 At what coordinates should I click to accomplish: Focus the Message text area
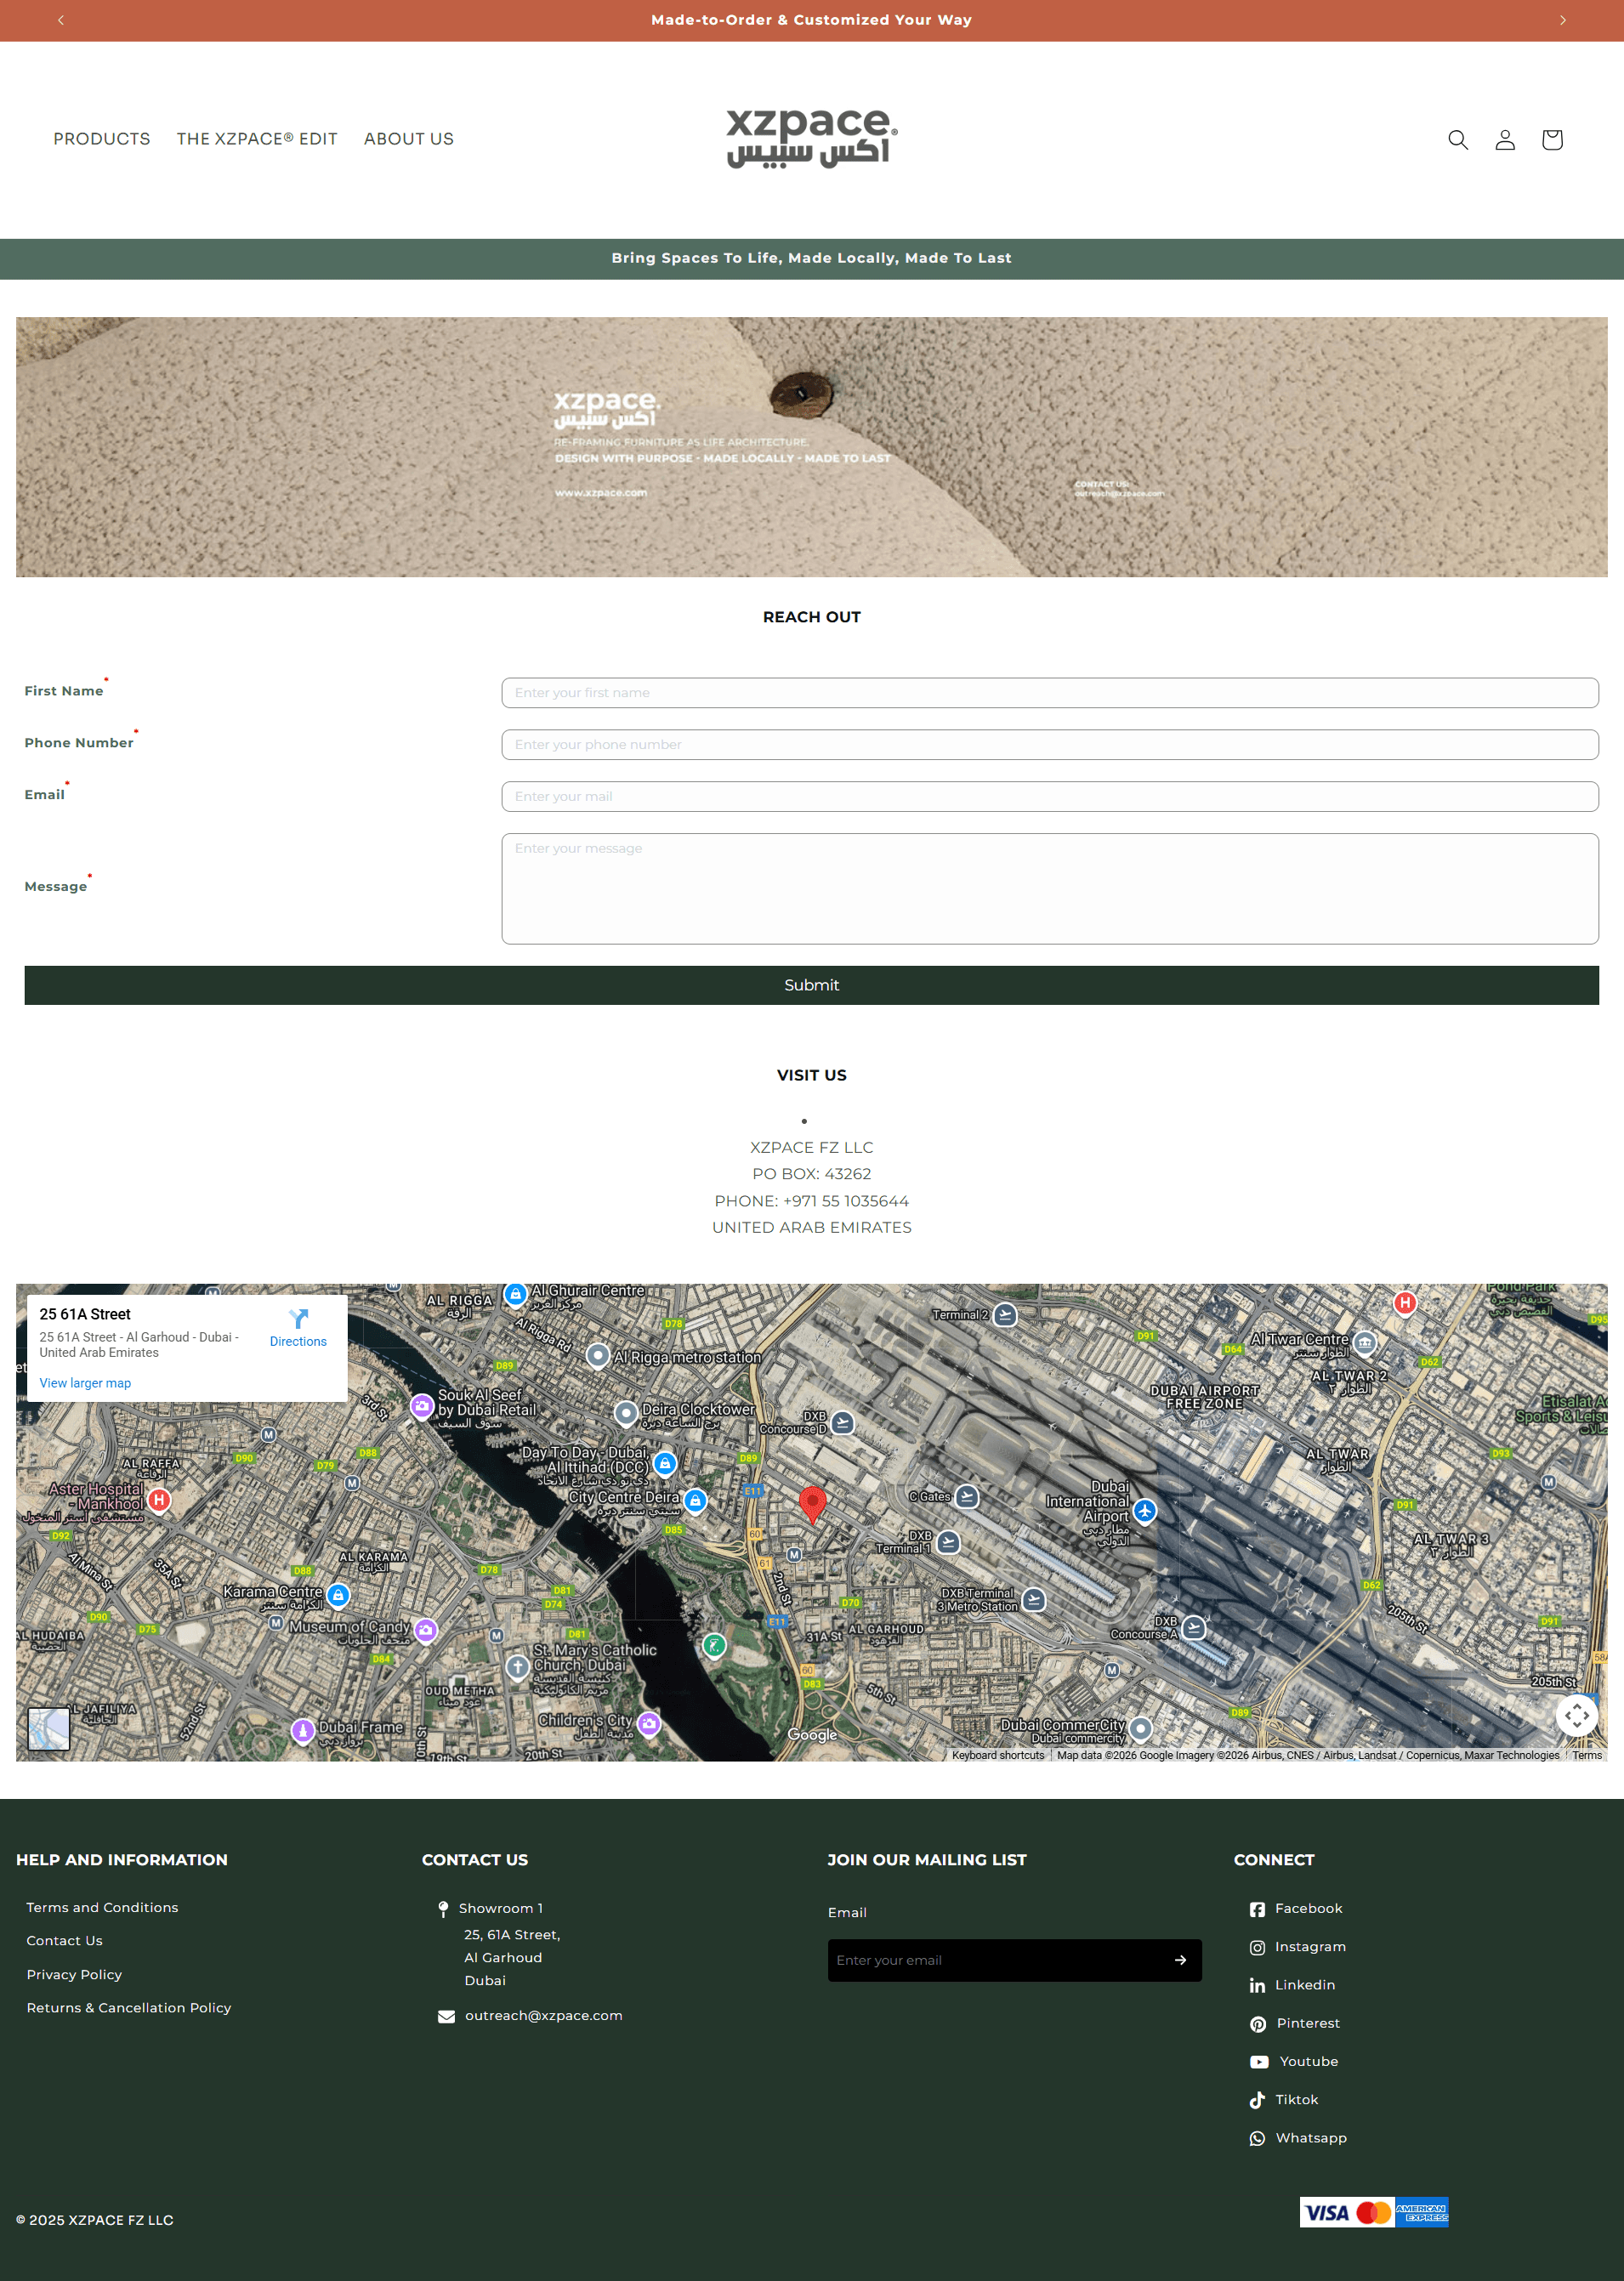click(1050, 889)
